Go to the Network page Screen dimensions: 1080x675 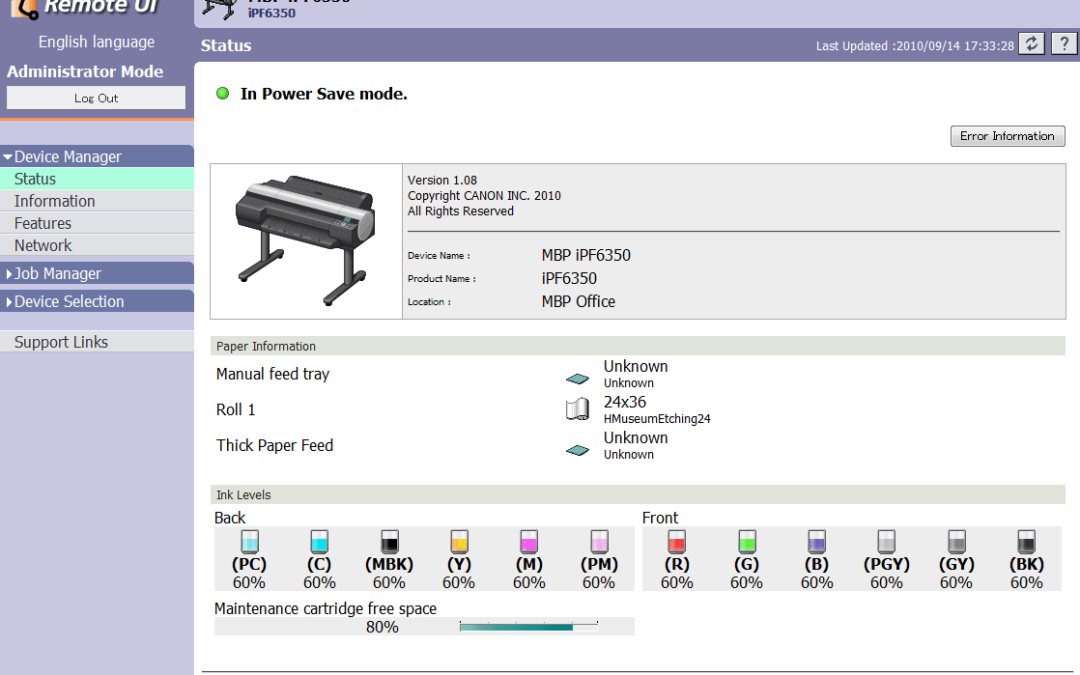point(43,245)
